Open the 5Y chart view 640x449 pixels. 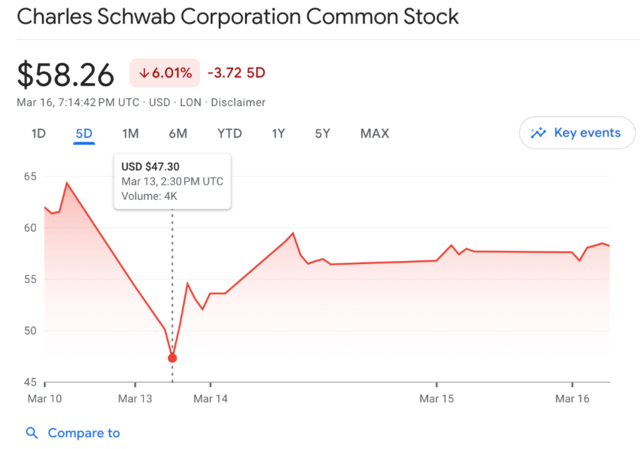(x=322, y=134)
